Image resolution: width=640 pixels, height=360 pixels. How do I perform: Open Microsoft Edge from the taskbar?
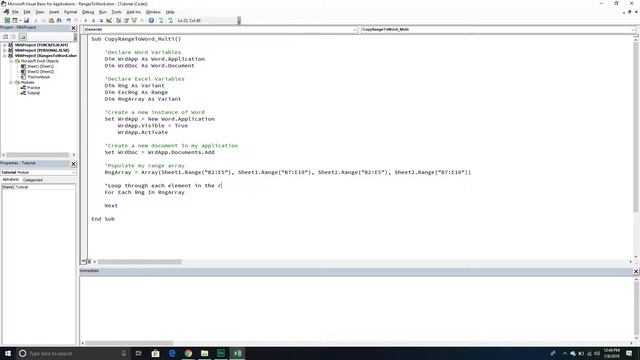click(172, 353)
